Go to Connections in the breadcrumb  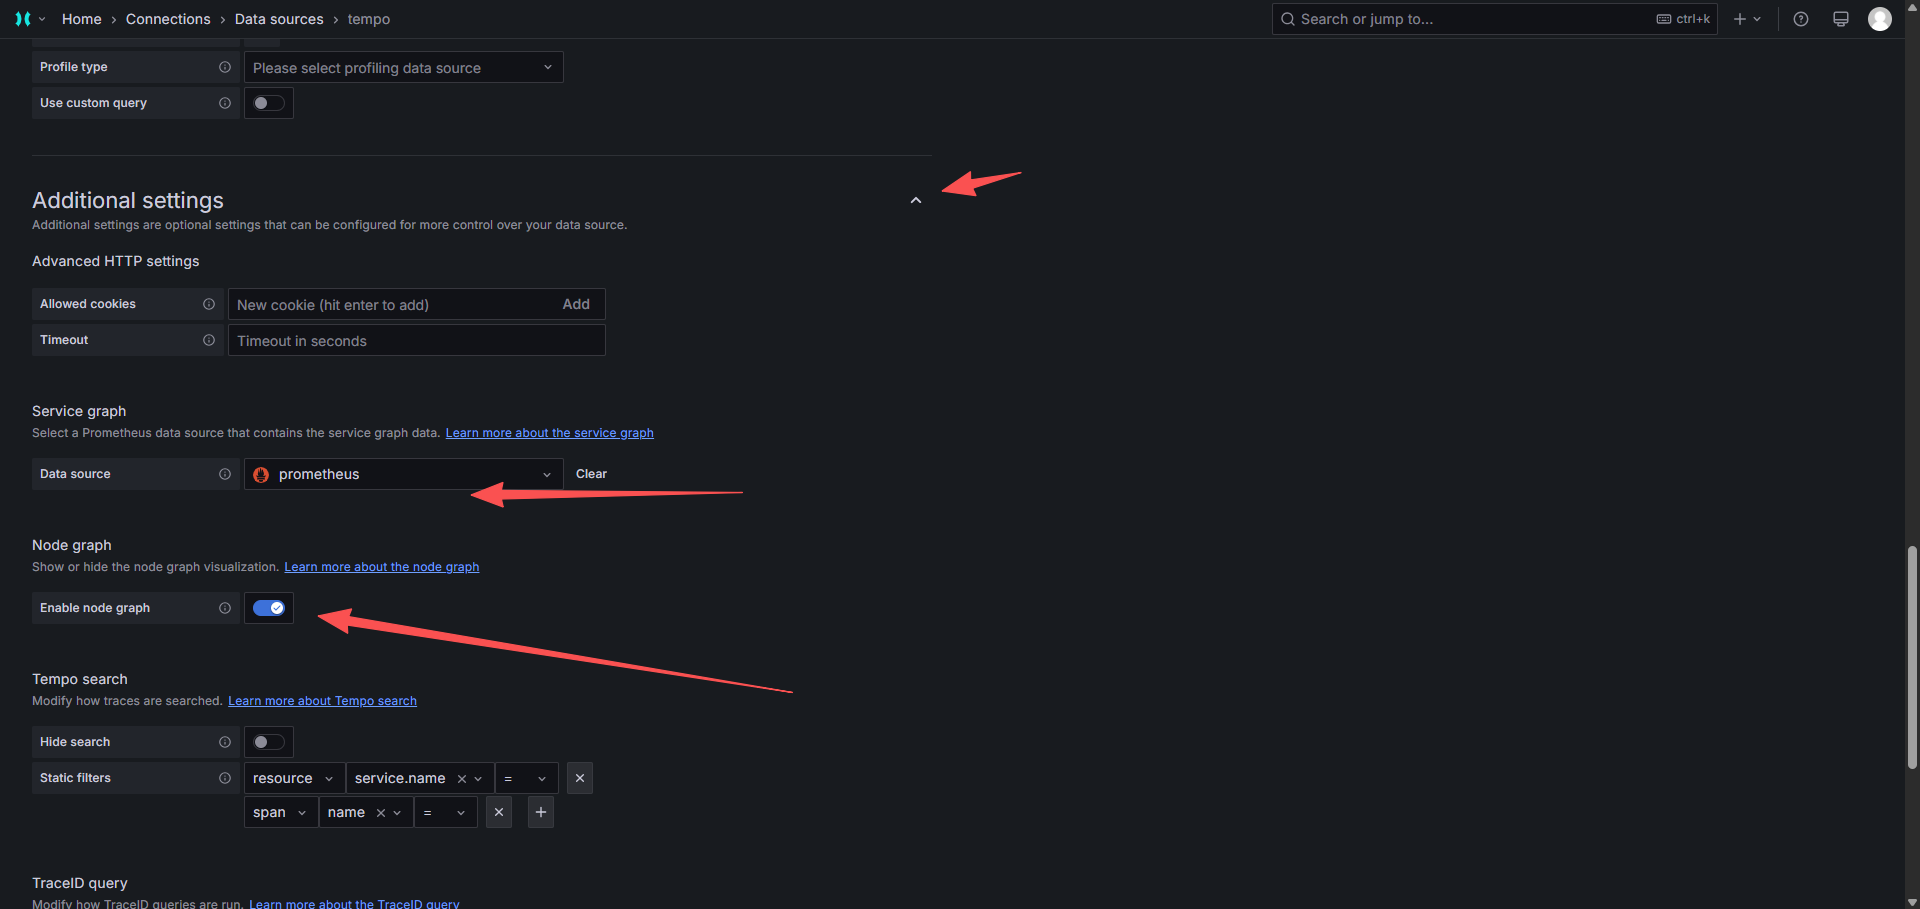(x=168, y=19)
